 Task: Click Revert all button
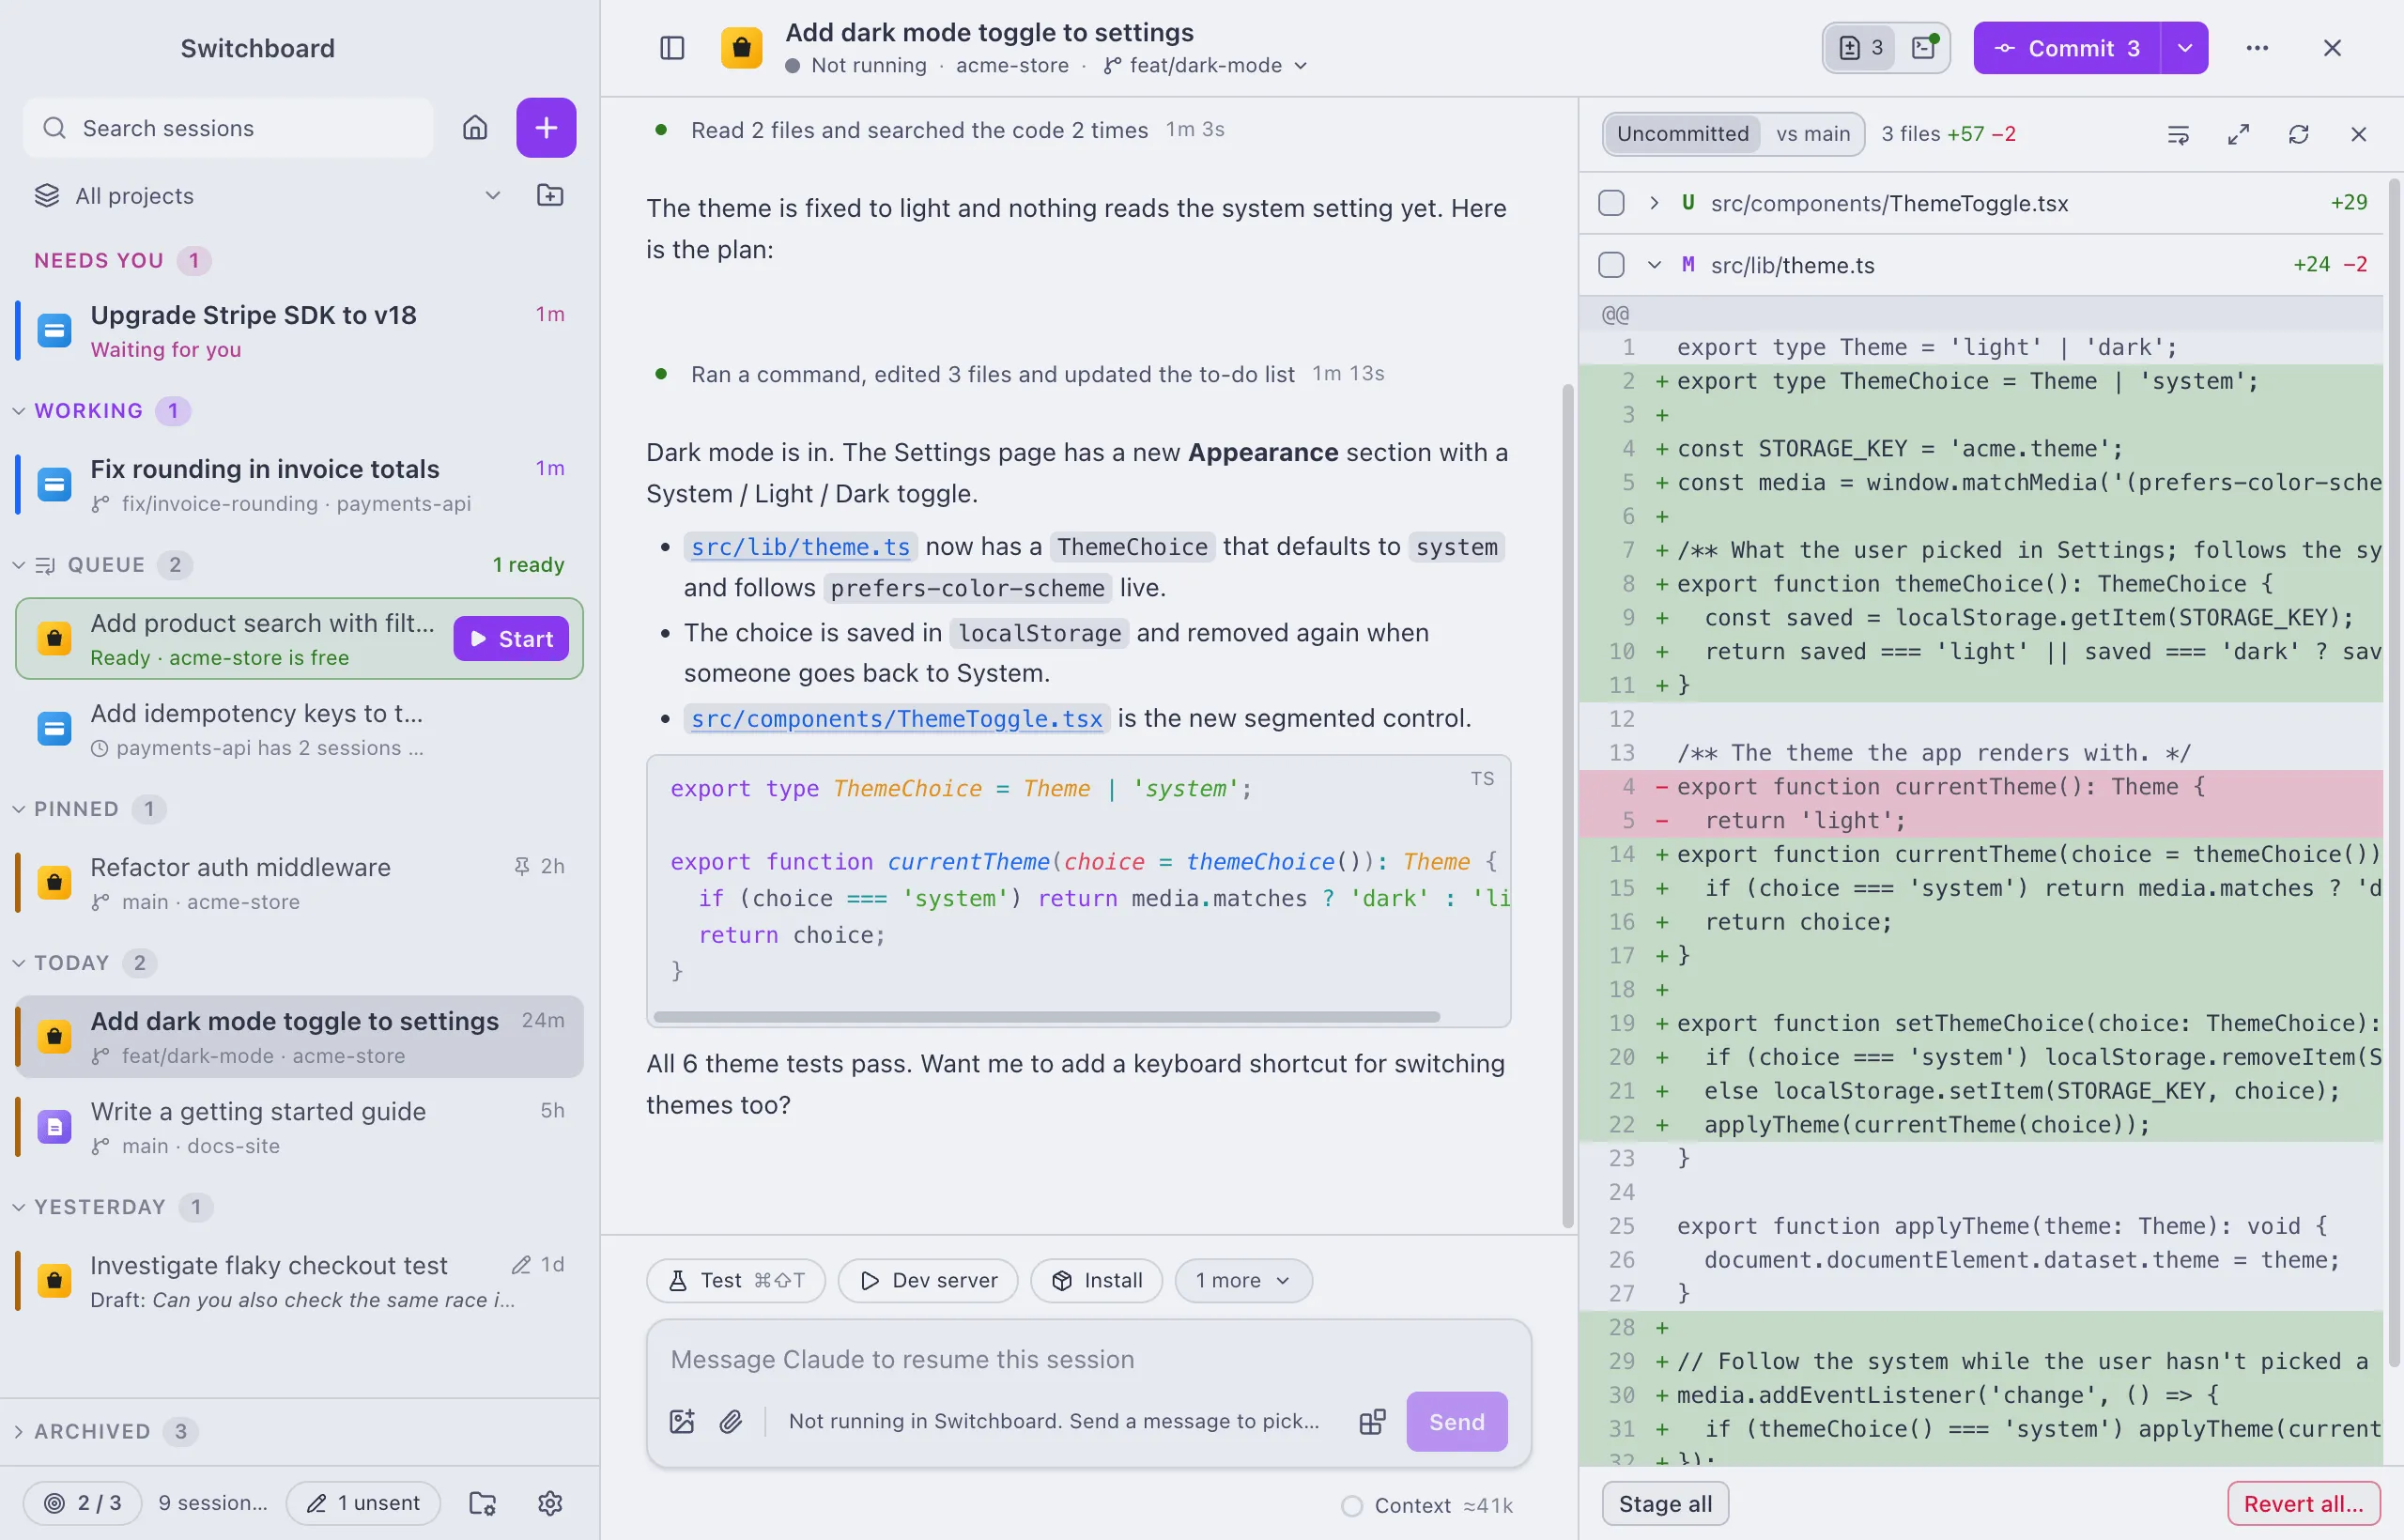click(2303, 1504)
